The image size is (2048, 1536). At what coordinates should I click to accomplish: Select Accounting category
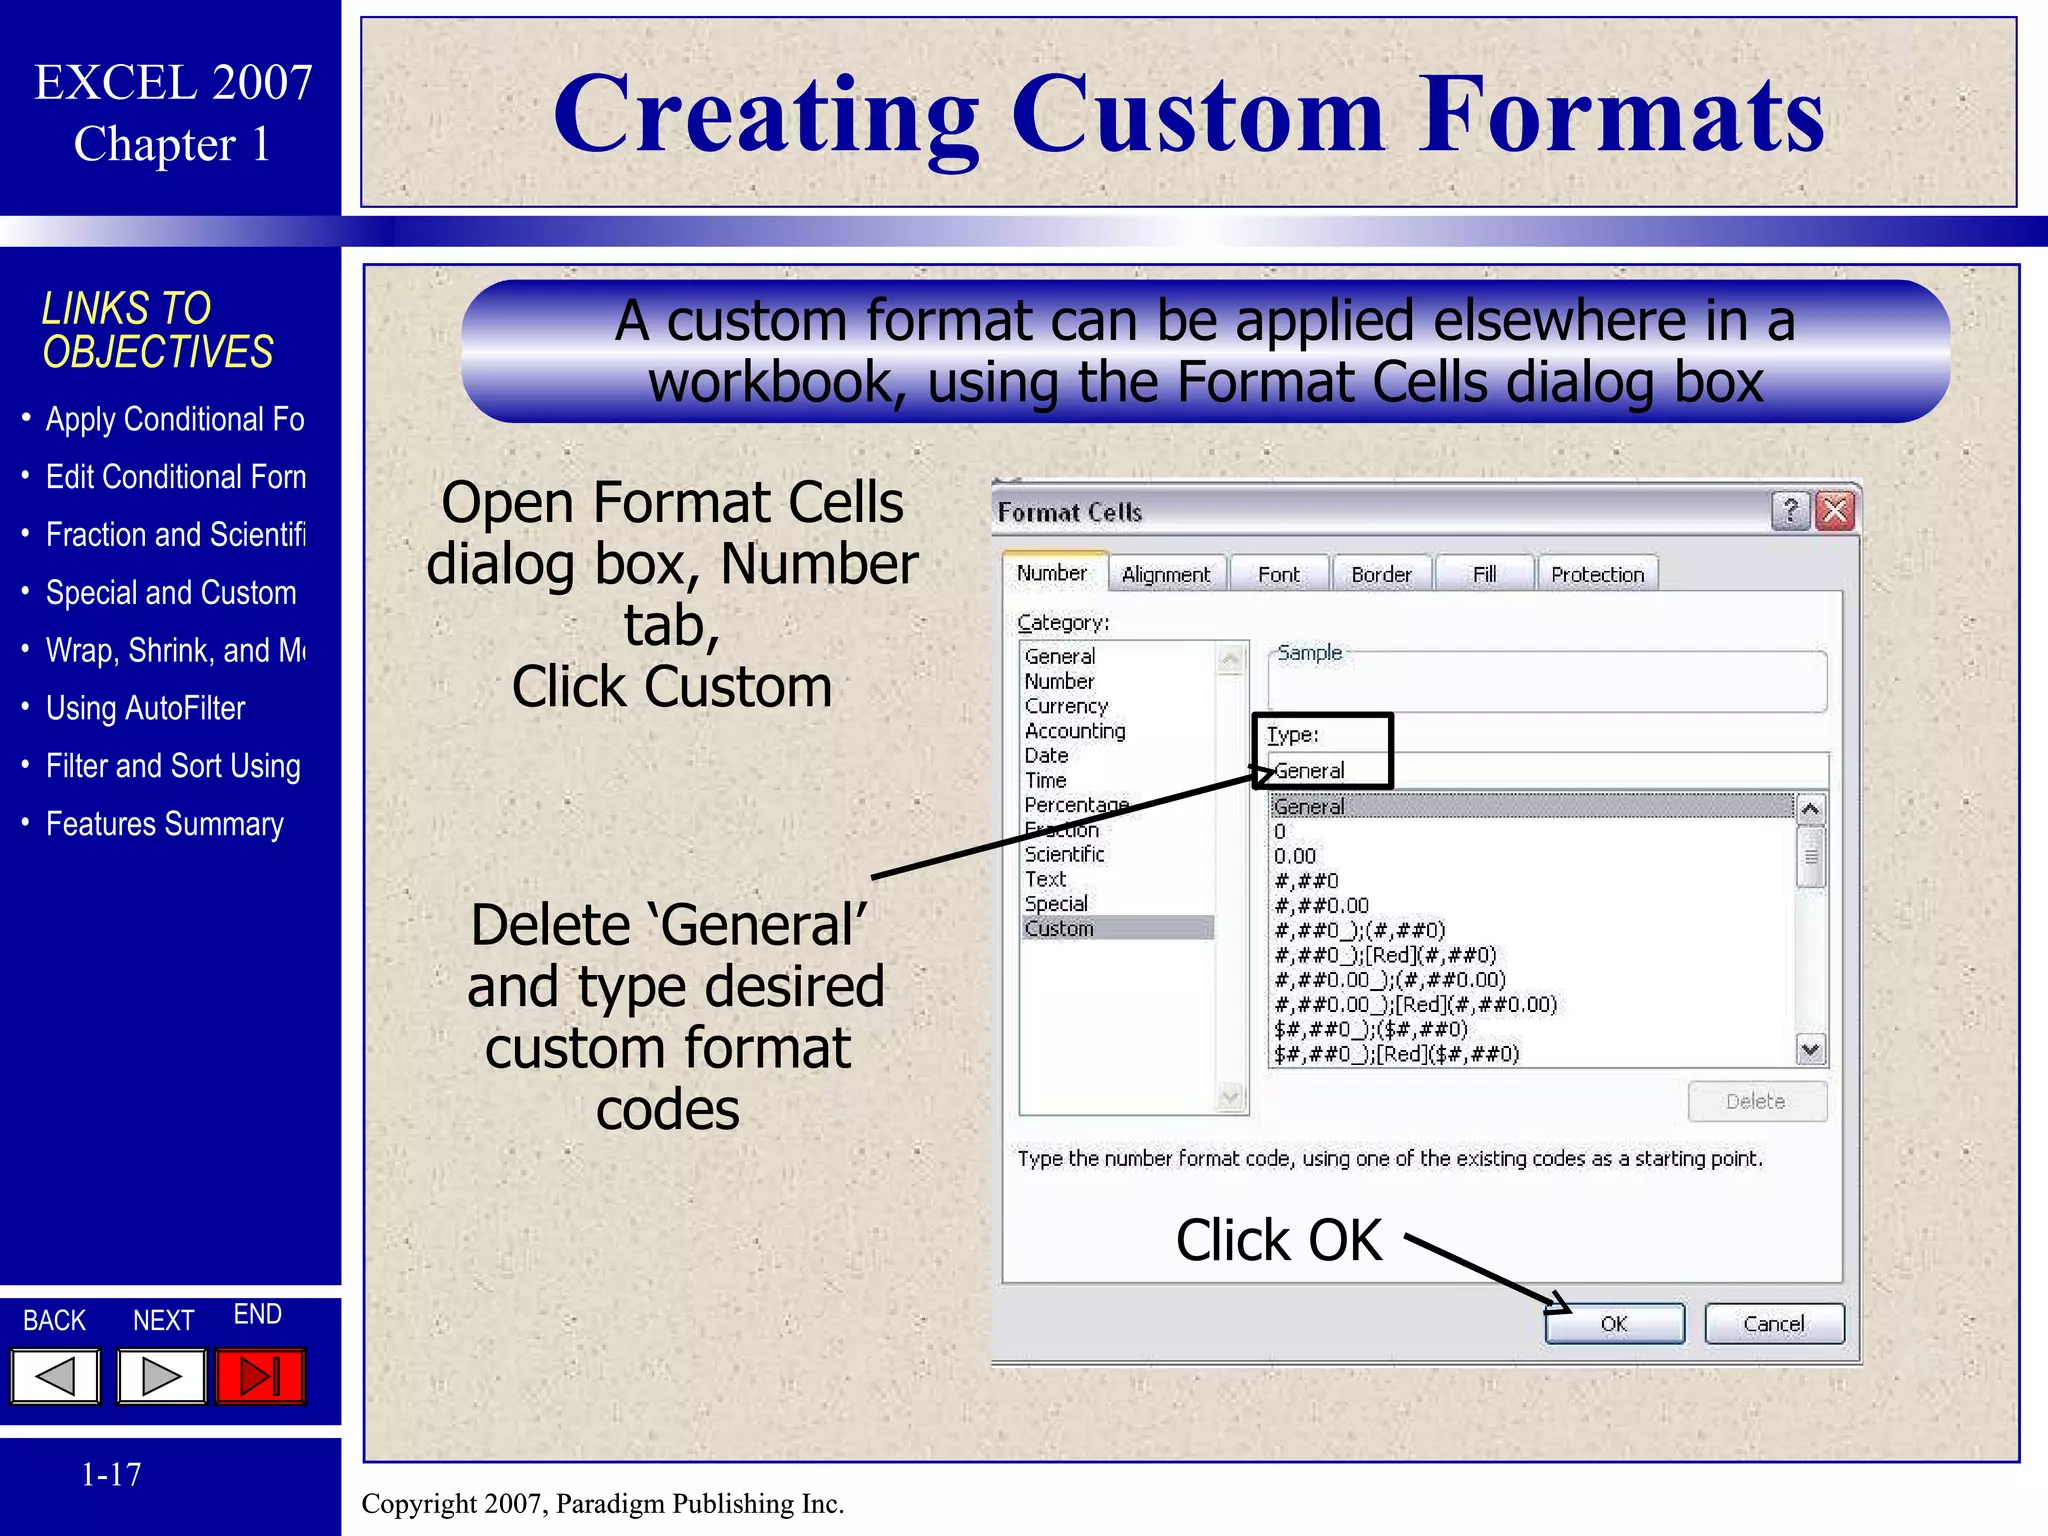point(1075,731)
